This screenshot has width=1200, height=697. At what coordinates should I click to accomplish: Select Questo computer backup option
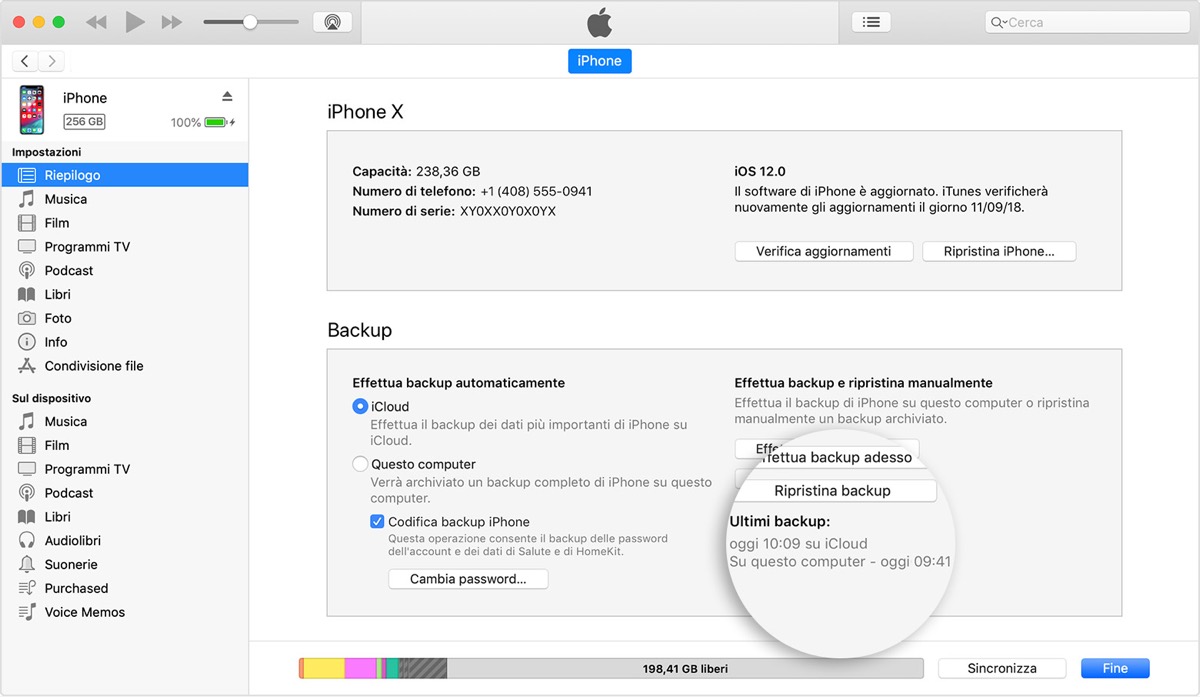(360, 464)
